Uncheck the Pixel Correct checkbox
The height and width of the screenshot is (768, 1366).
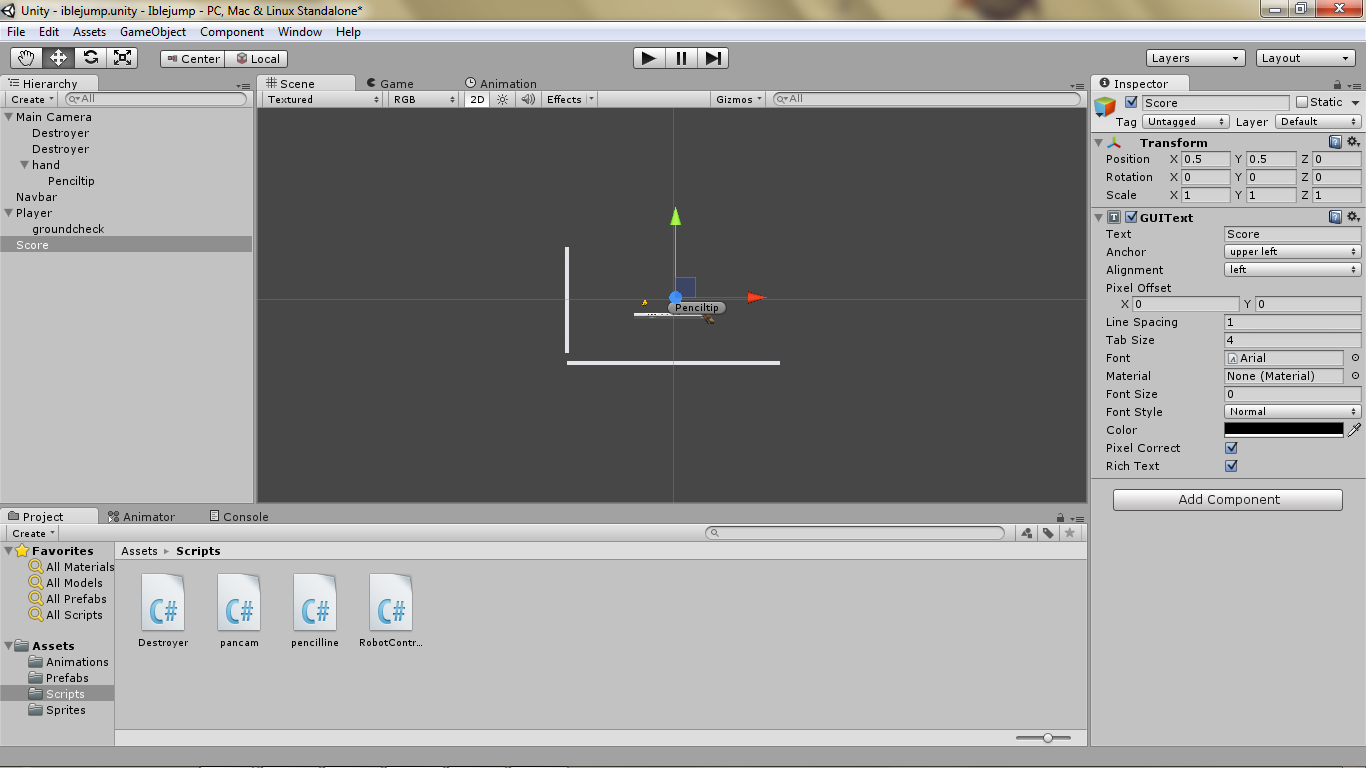(1231, 448)
